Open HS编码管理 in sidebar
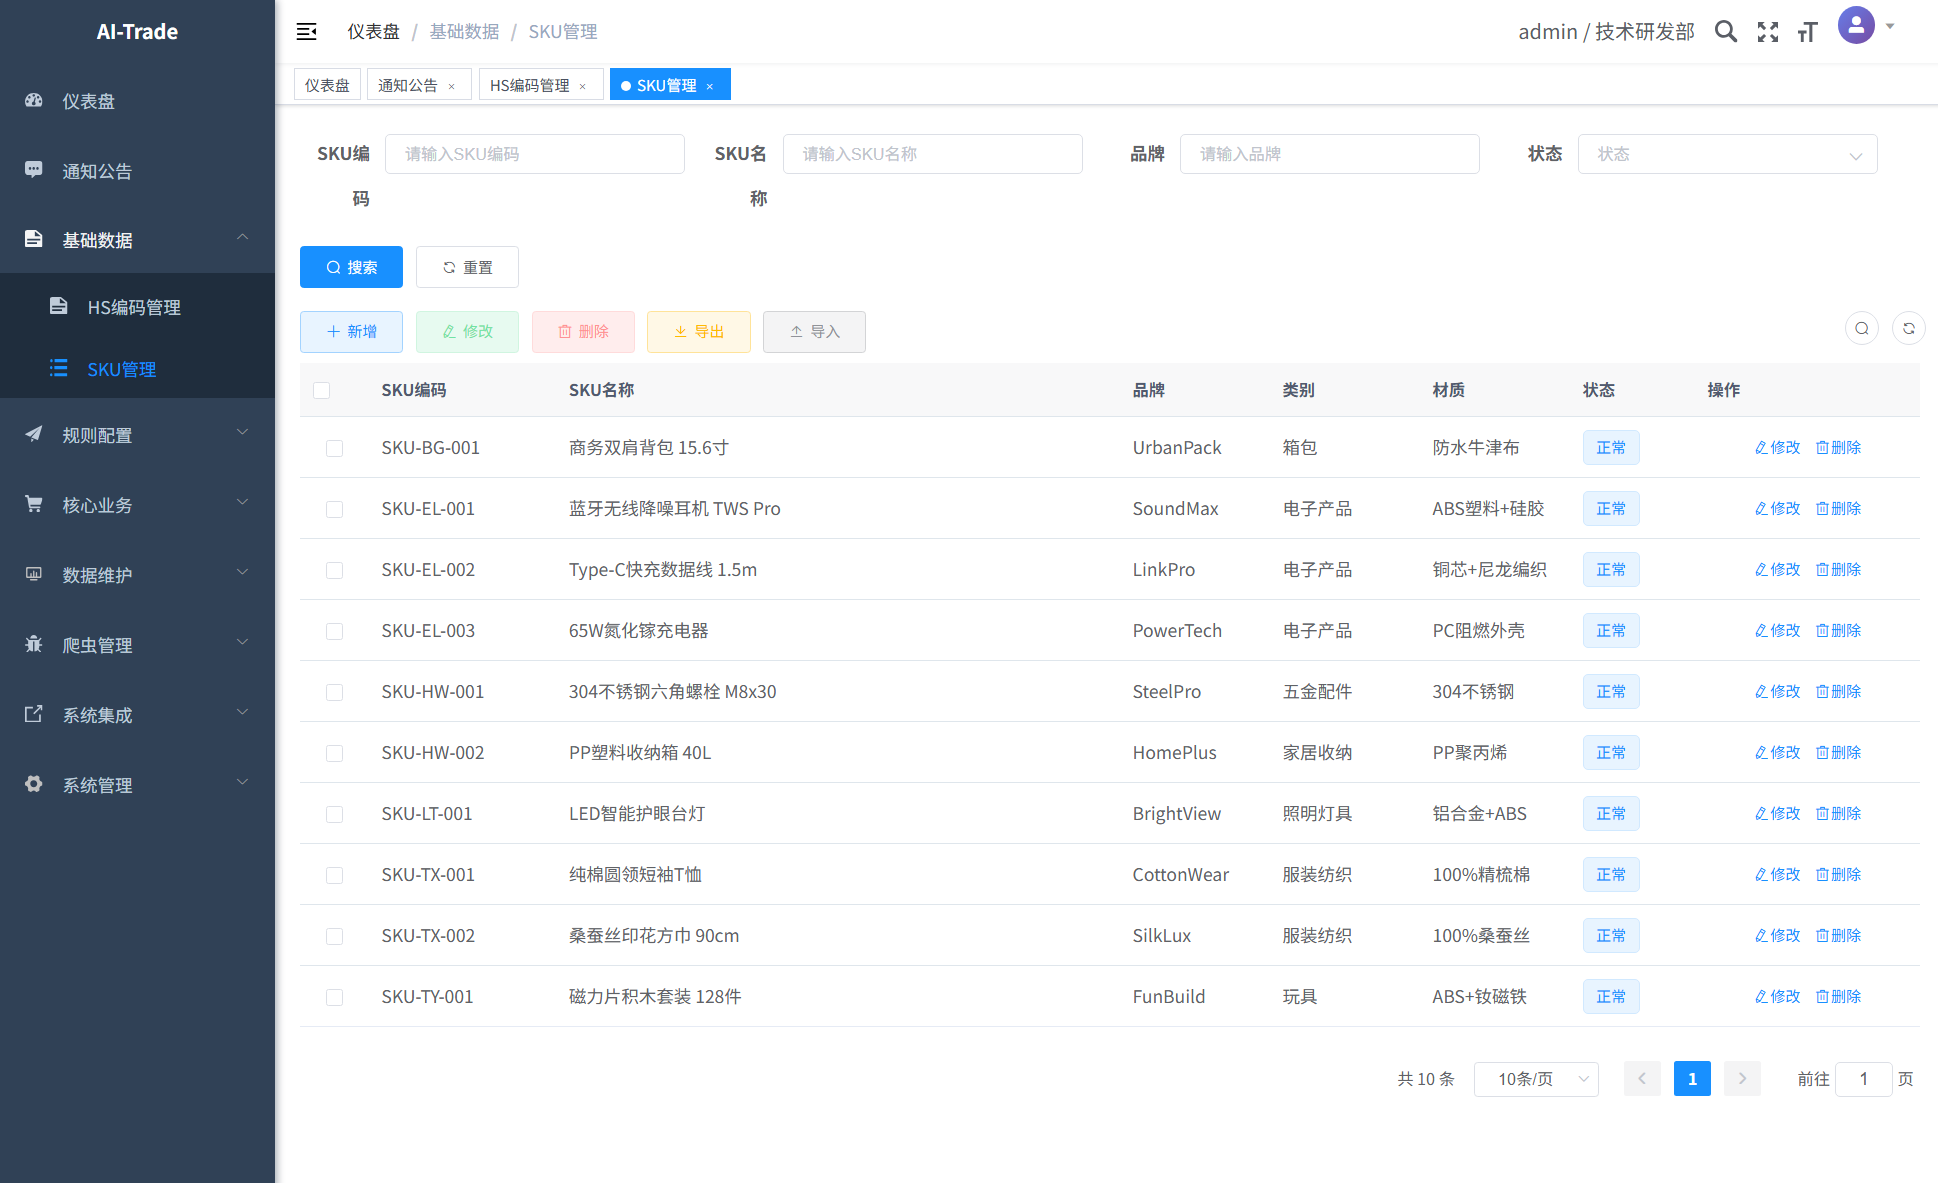Viewport: 1938px width, 1183px height. point(137,307)
